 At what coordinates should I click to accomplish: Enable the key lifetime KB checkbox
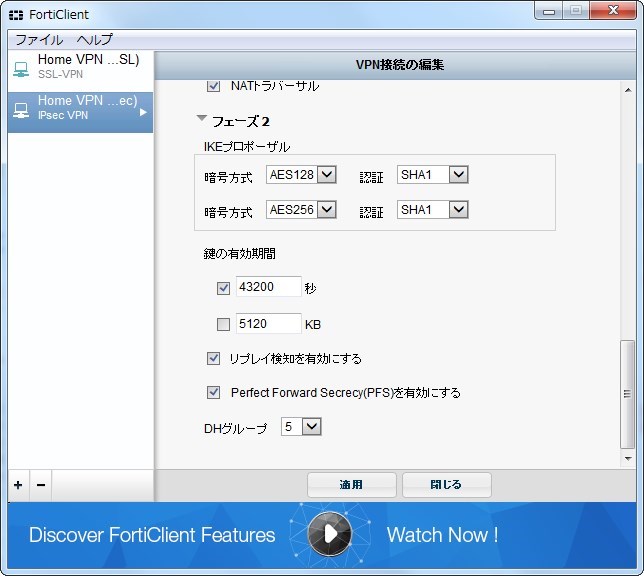pyautogui.click(x=223, y=324)
